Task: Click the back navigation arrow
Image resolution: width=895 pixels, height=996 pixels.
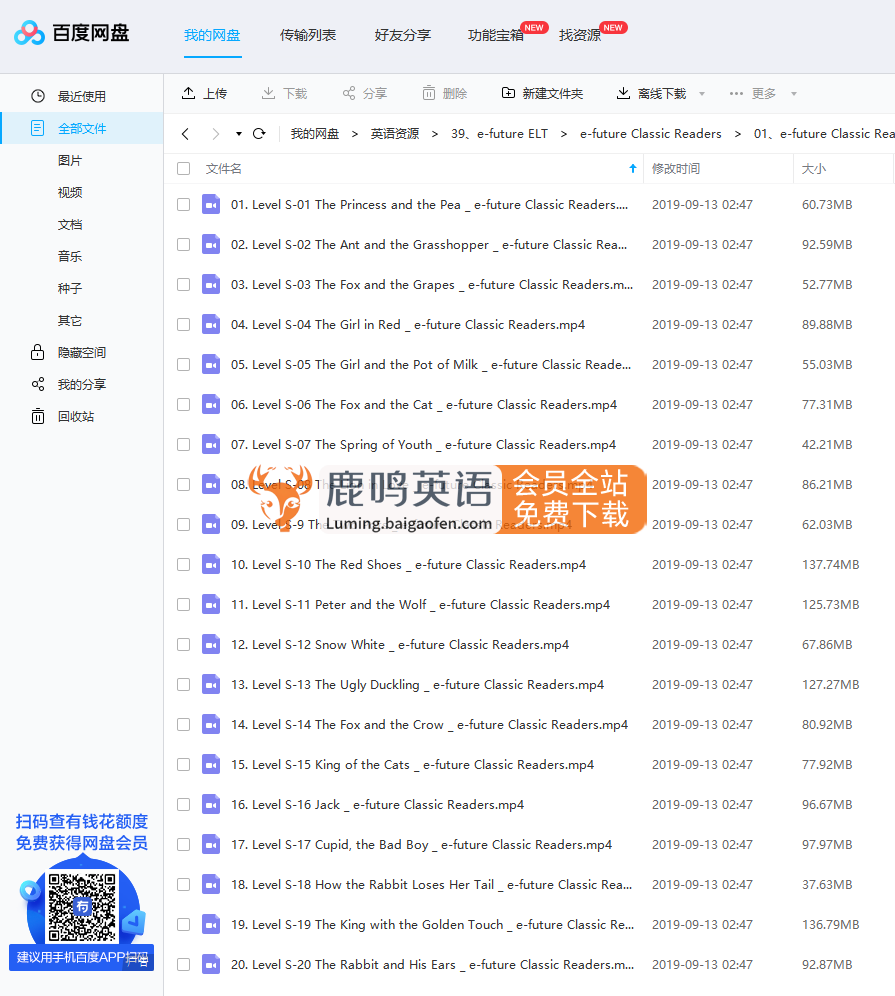Action: coord(185,133)
